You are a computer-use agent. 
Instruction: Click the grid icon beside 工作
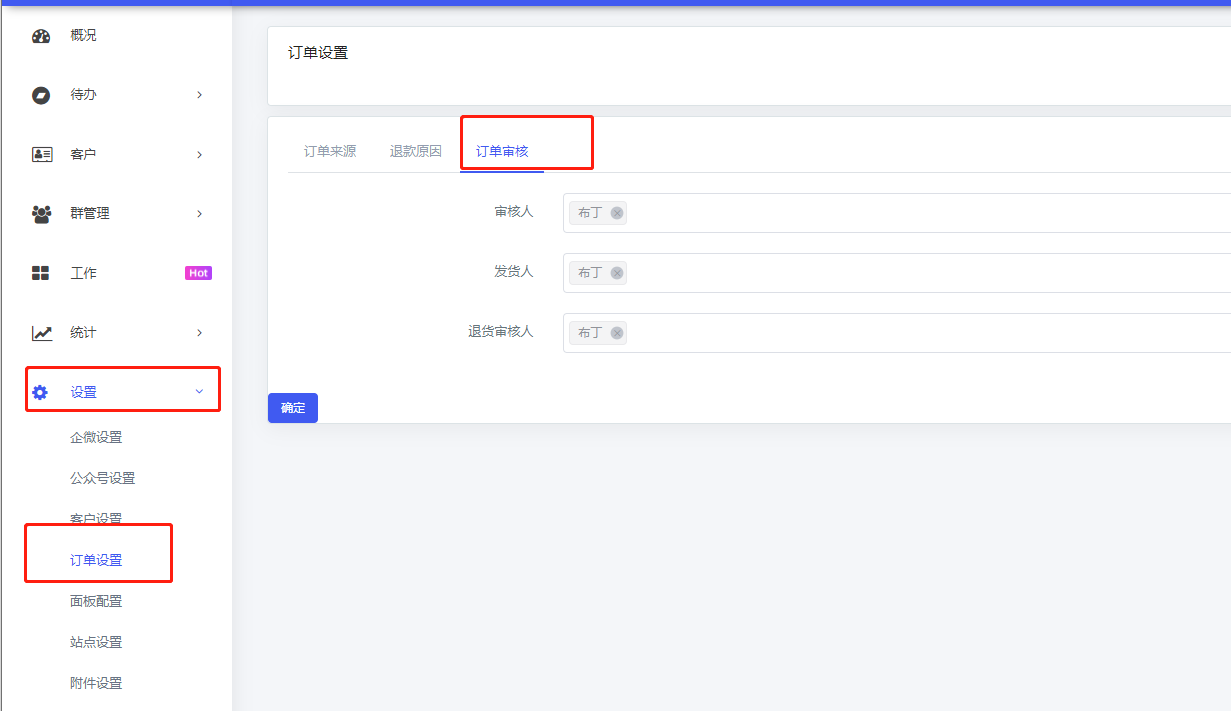pos(41,273)
